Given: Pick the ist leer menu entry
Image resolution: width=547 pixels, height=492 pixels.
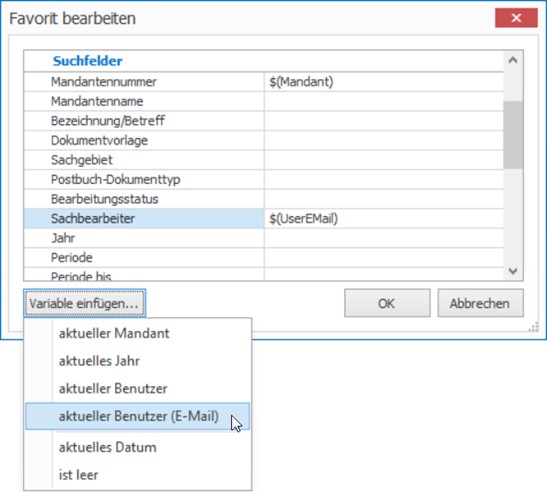Looking at the screenshot, I should tap(138, 475).
